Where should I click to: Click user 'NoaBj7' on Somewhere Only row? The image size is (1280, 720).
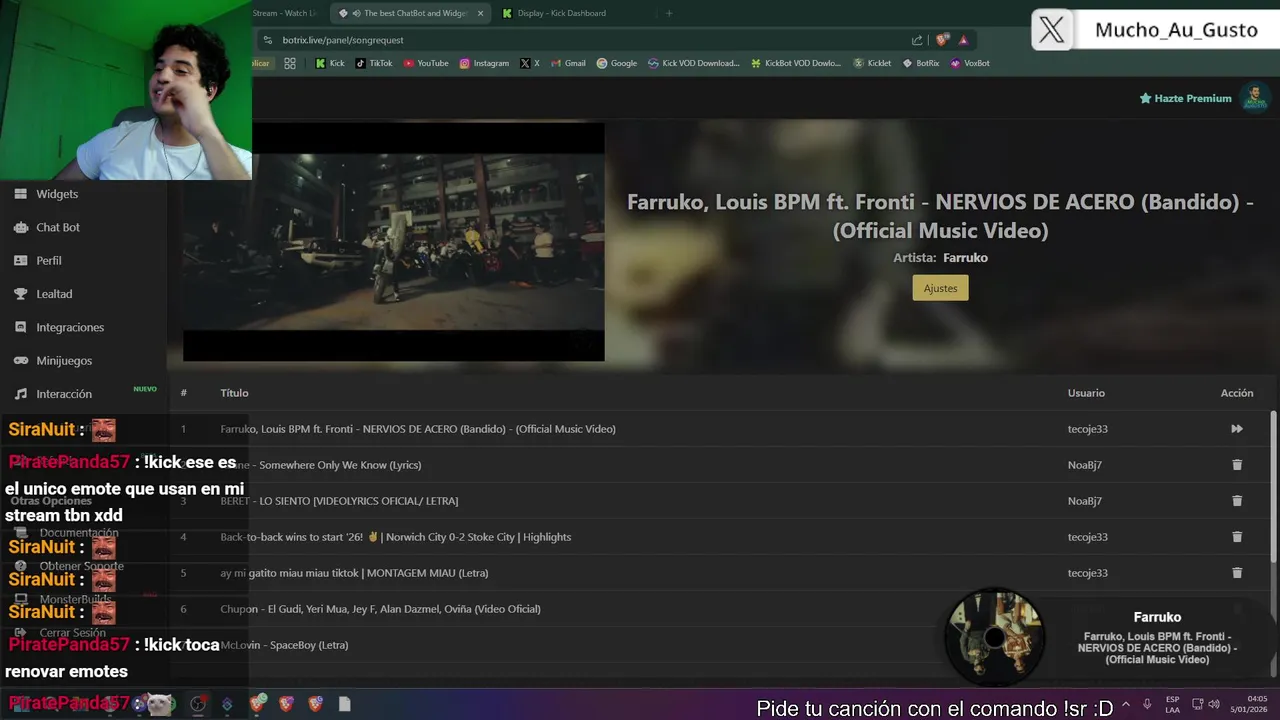coord(1084,465)
